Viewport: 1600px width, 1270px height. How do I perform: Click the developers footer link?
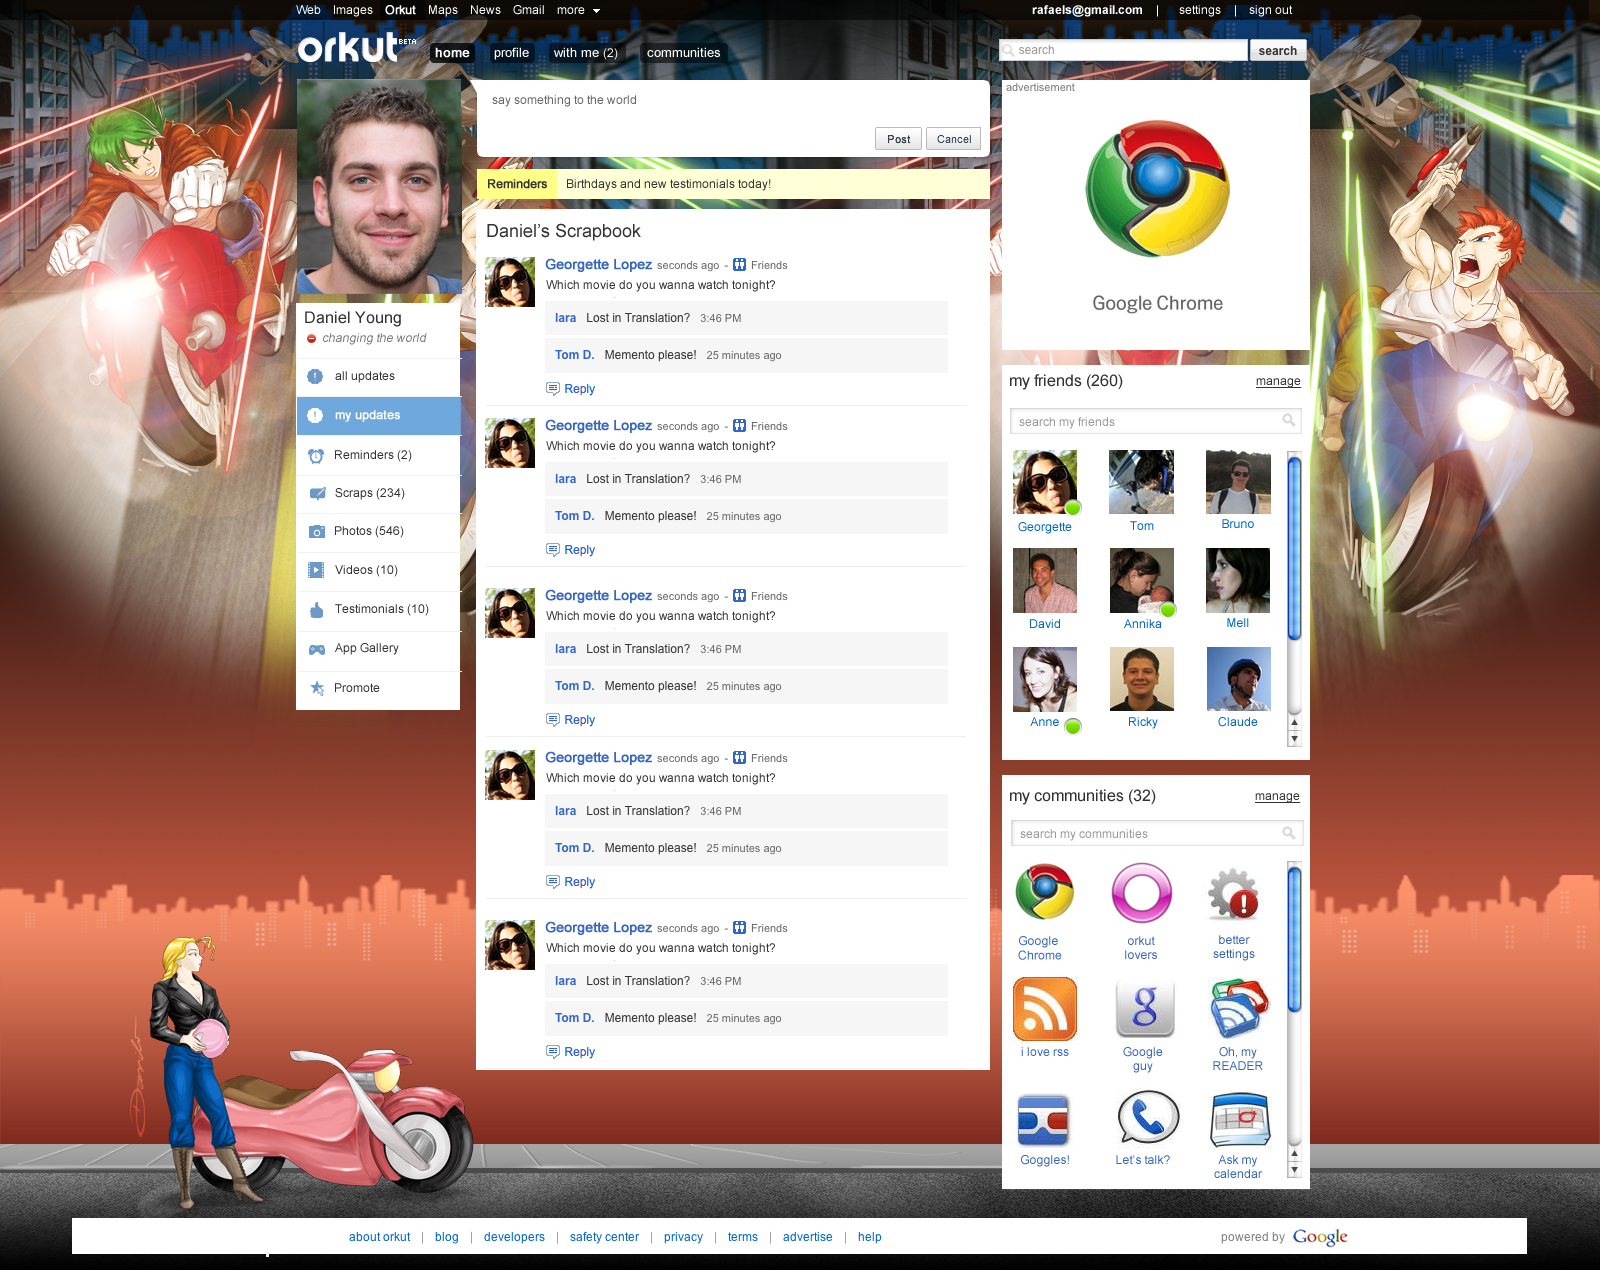click(x=514, y=1237)
